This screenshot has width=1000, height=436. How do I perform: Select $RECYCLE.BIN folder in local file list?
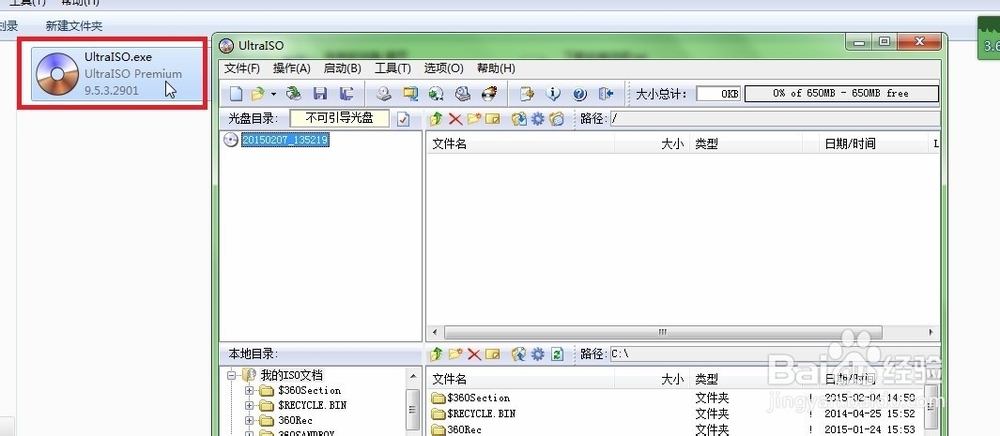(x=473, y=414)
